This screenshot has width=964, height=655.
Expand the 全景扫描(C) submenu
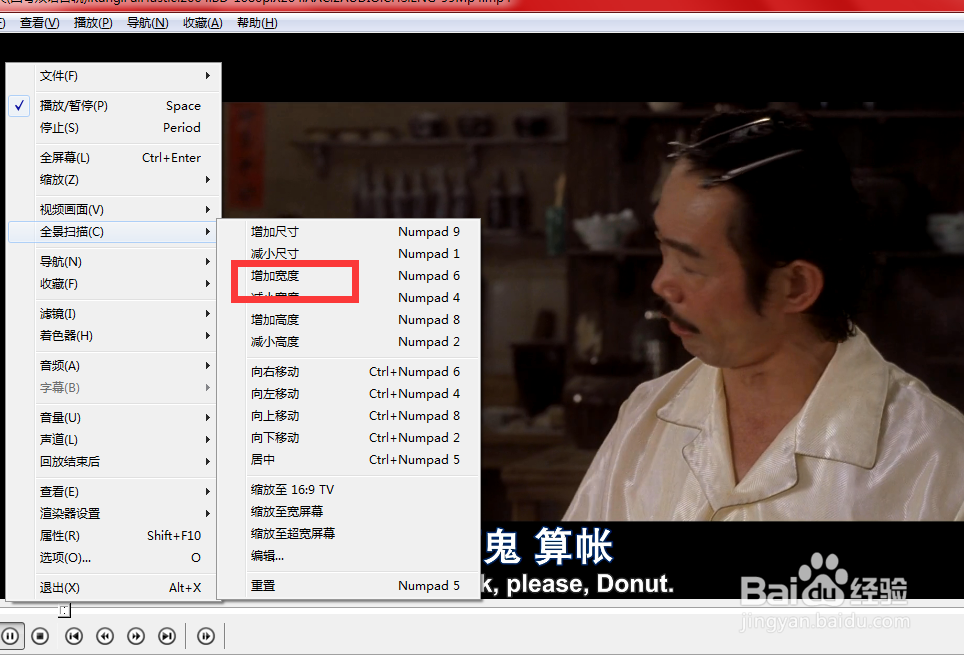[114, 232]
